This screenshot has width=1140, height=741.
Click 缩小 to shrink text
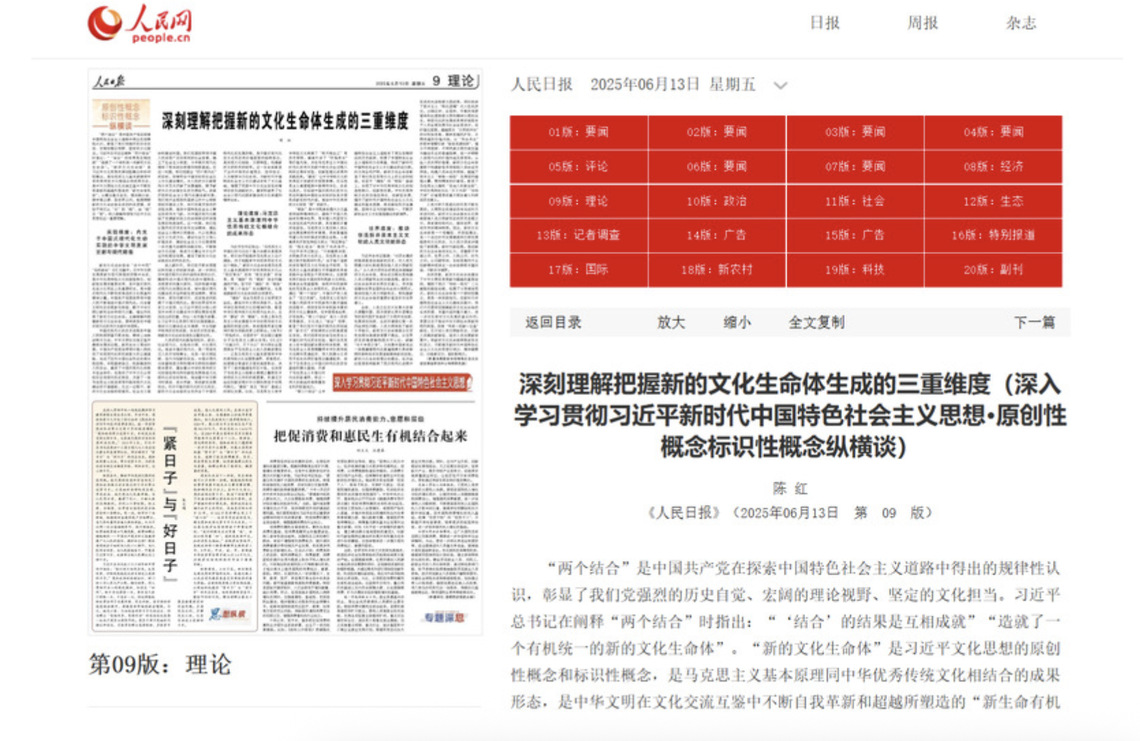[x=737, y=322]
